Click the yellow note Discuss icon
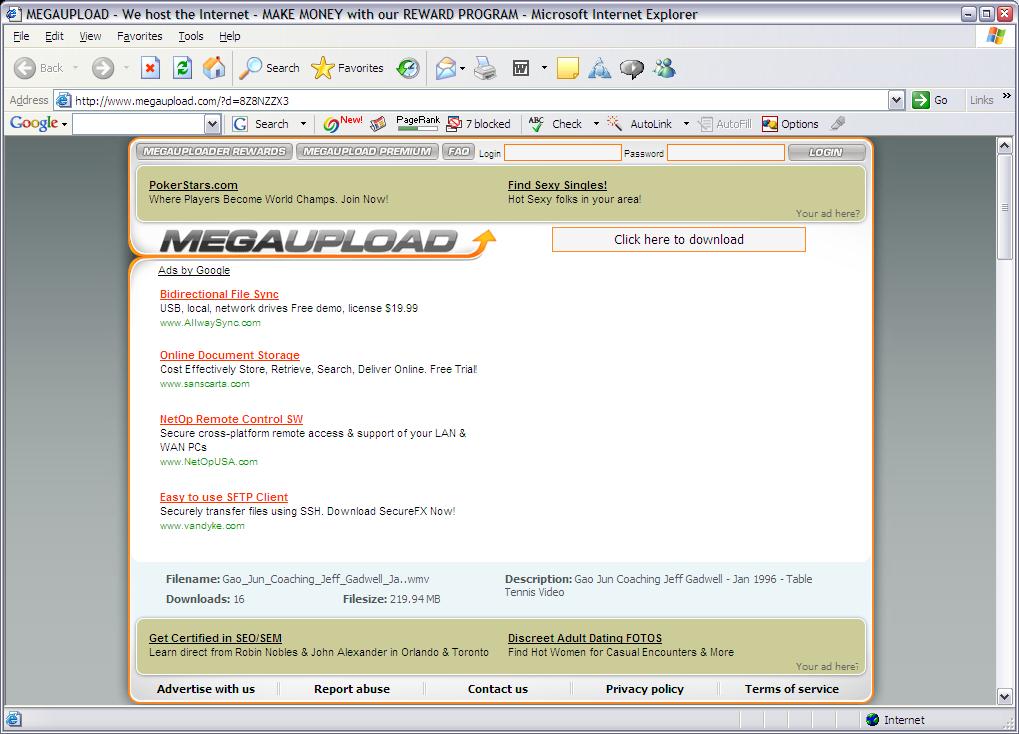The height and width of the screenshot is (734, 1019). pos(567,68)
